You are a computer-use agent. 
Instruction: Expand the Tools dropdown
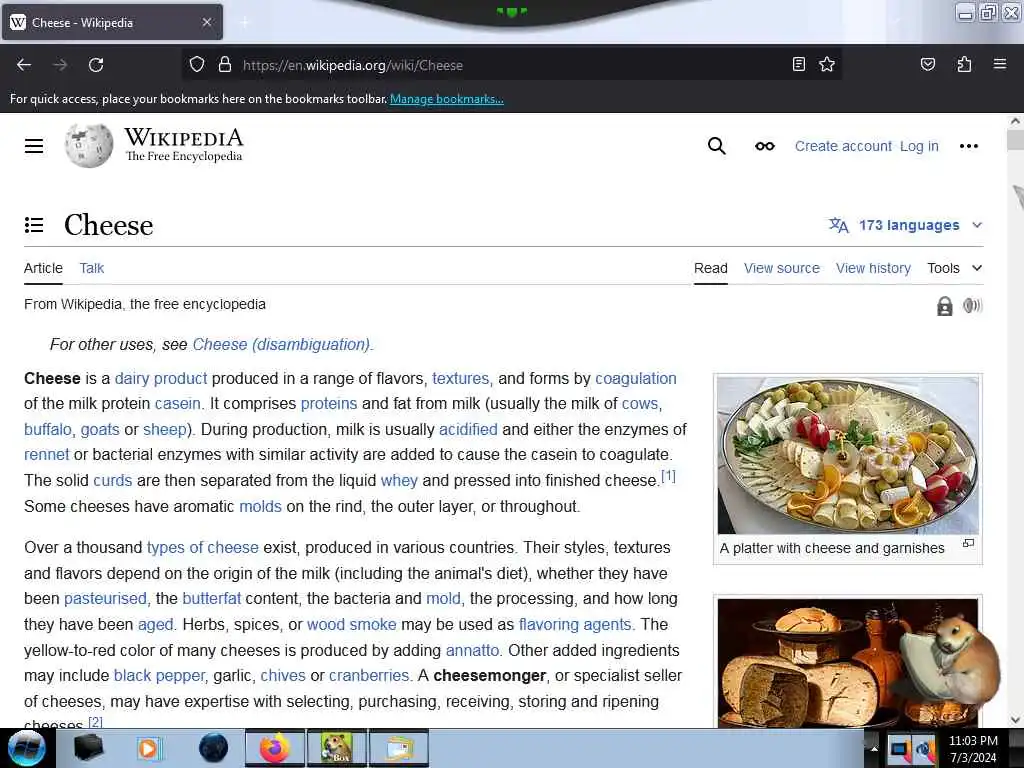[x=954, y=268]
